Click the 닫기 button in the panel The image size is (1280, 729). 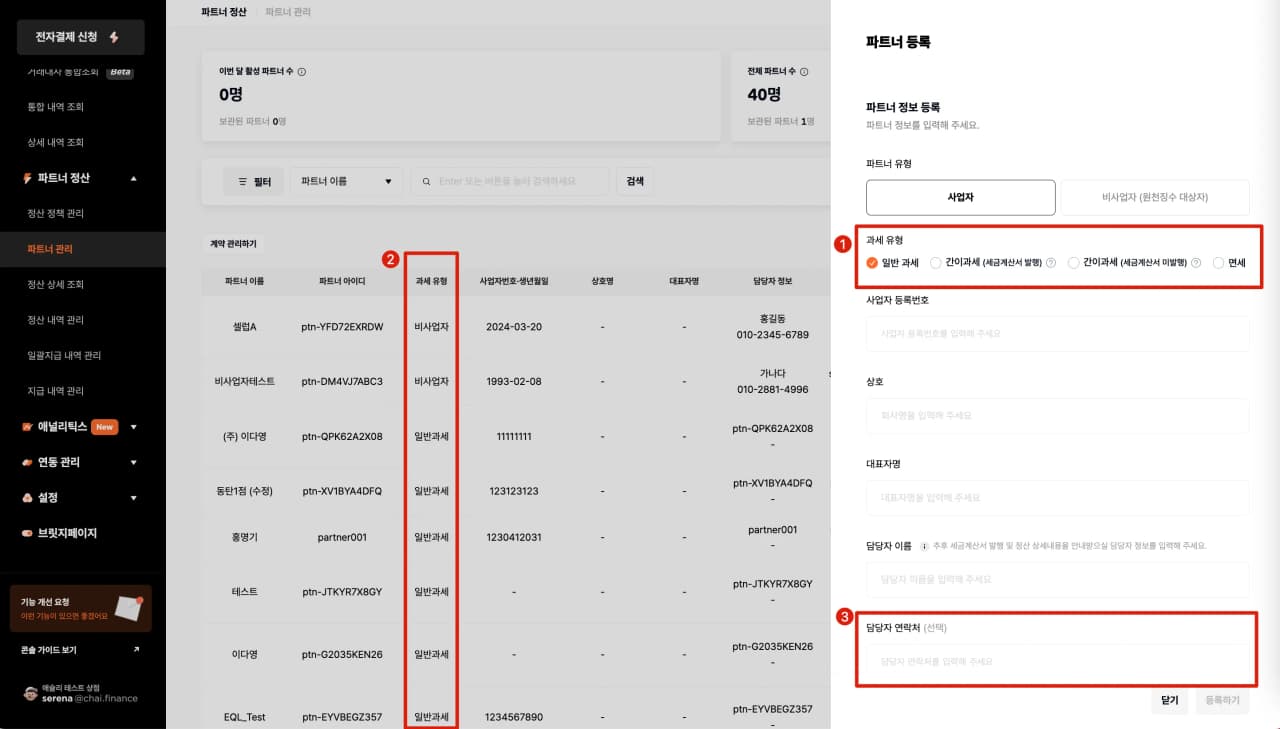(1170, 700)
